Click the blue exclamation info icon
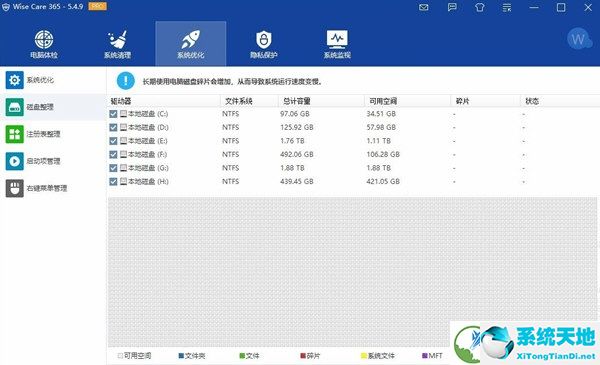The height and width of the screenshot is (365, 600). (x=126, y=81)
